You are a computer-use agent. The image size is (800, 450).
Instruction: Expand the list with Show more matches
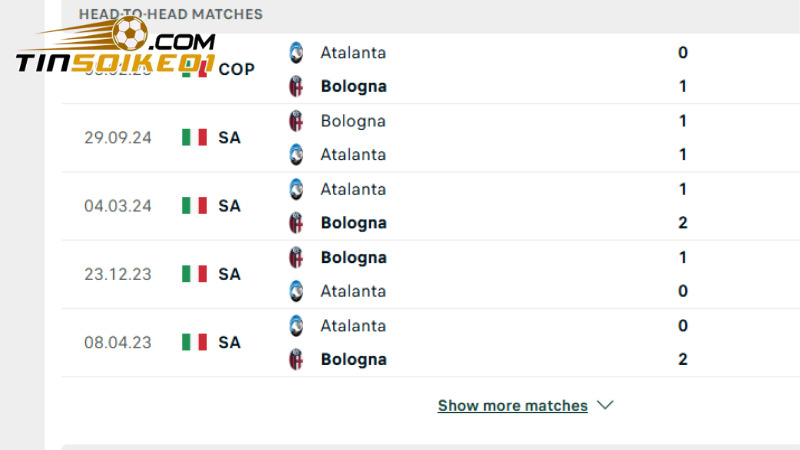512,406
